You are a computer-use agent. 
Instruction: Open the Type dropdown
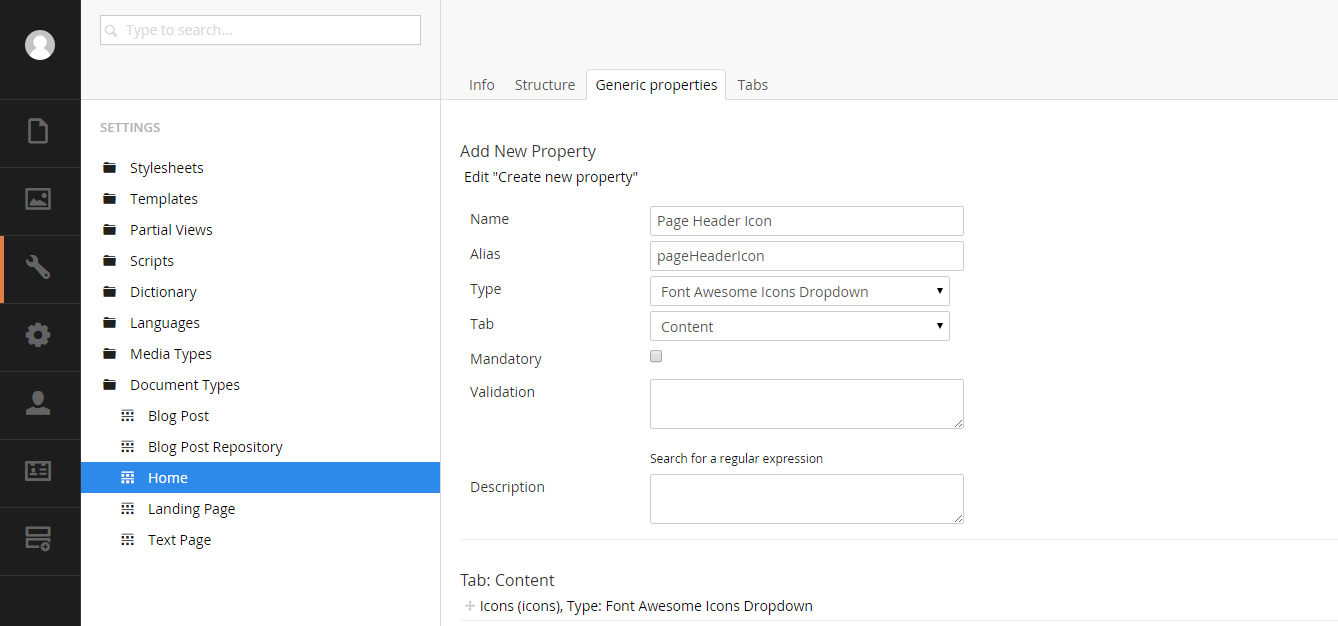click(x=799, y=292)
